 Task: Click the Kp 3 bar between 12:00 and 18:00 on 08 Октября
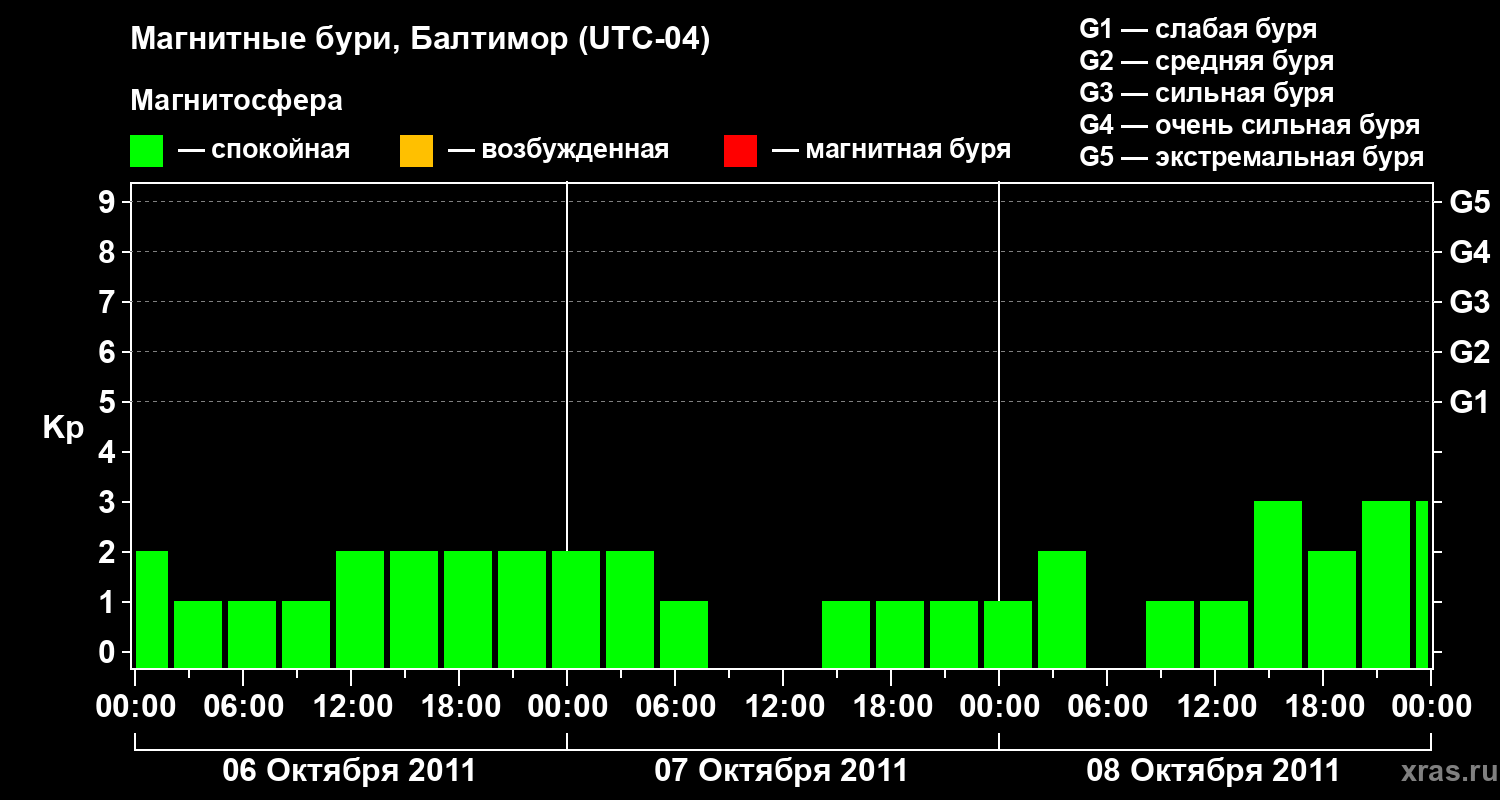pyautogui.click(x=1278, y=584)
